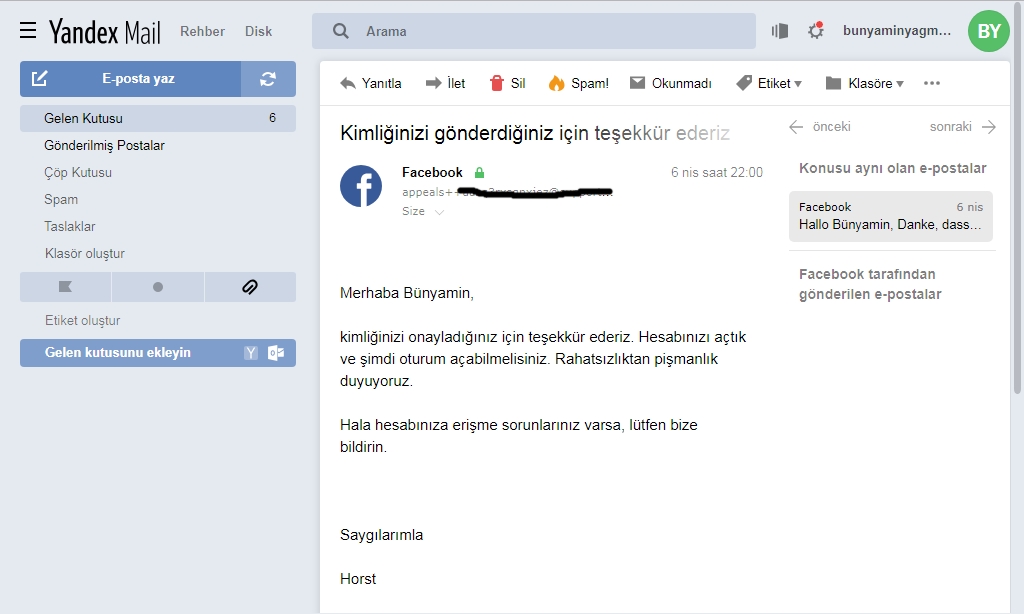Click the Yandex Mail logo

(x=104, y=31)
